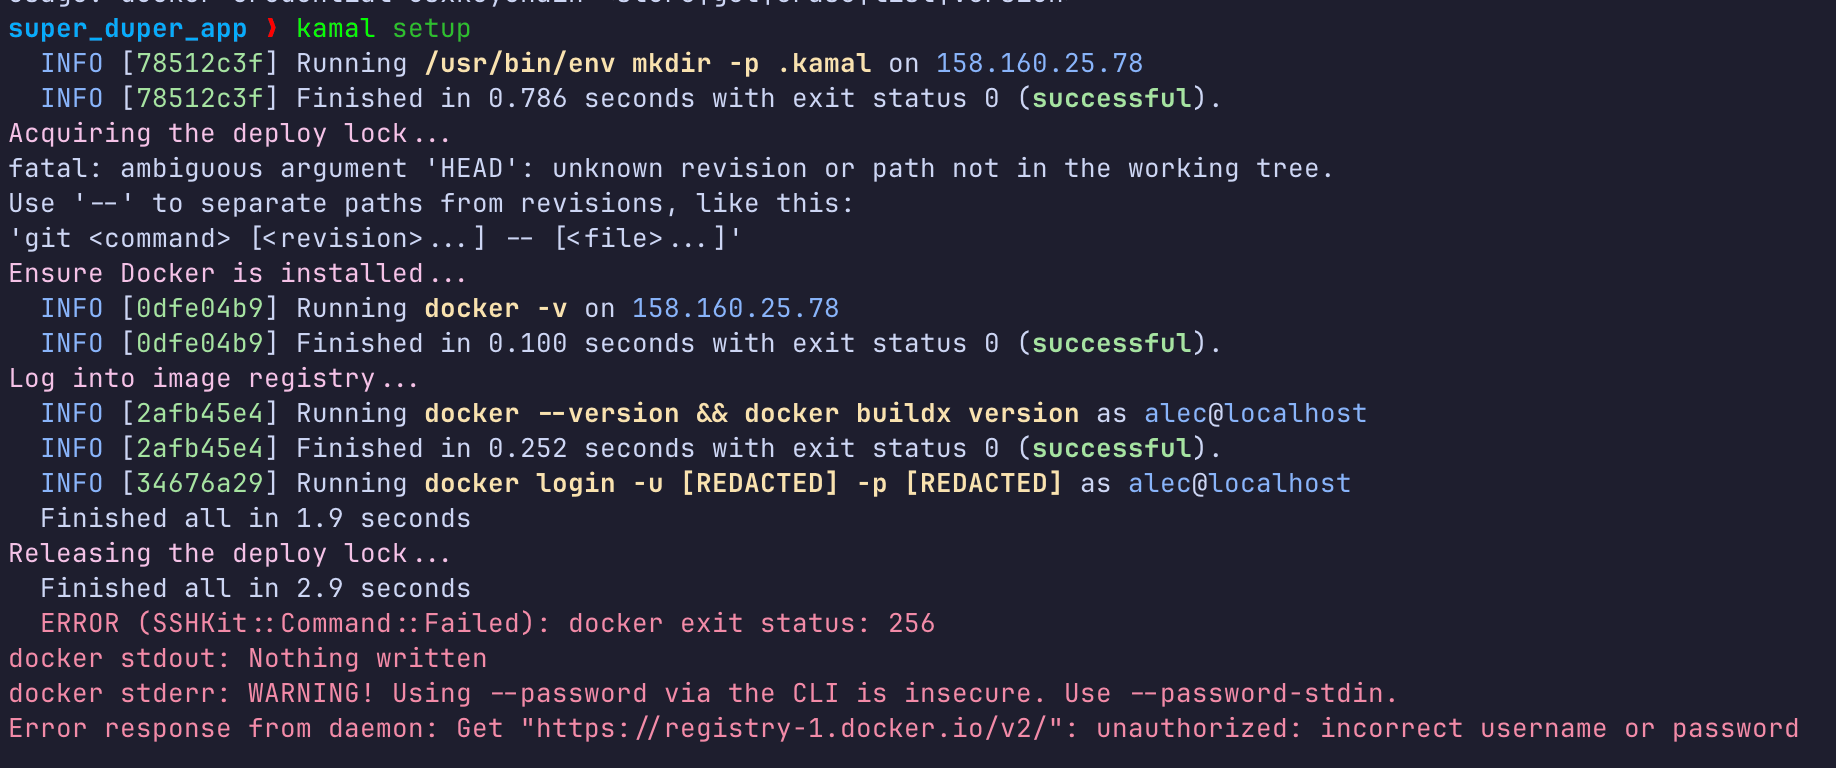The image size is (1836, 768).
Task: Click the exit status number 256
Action: (x=911, y=624)
